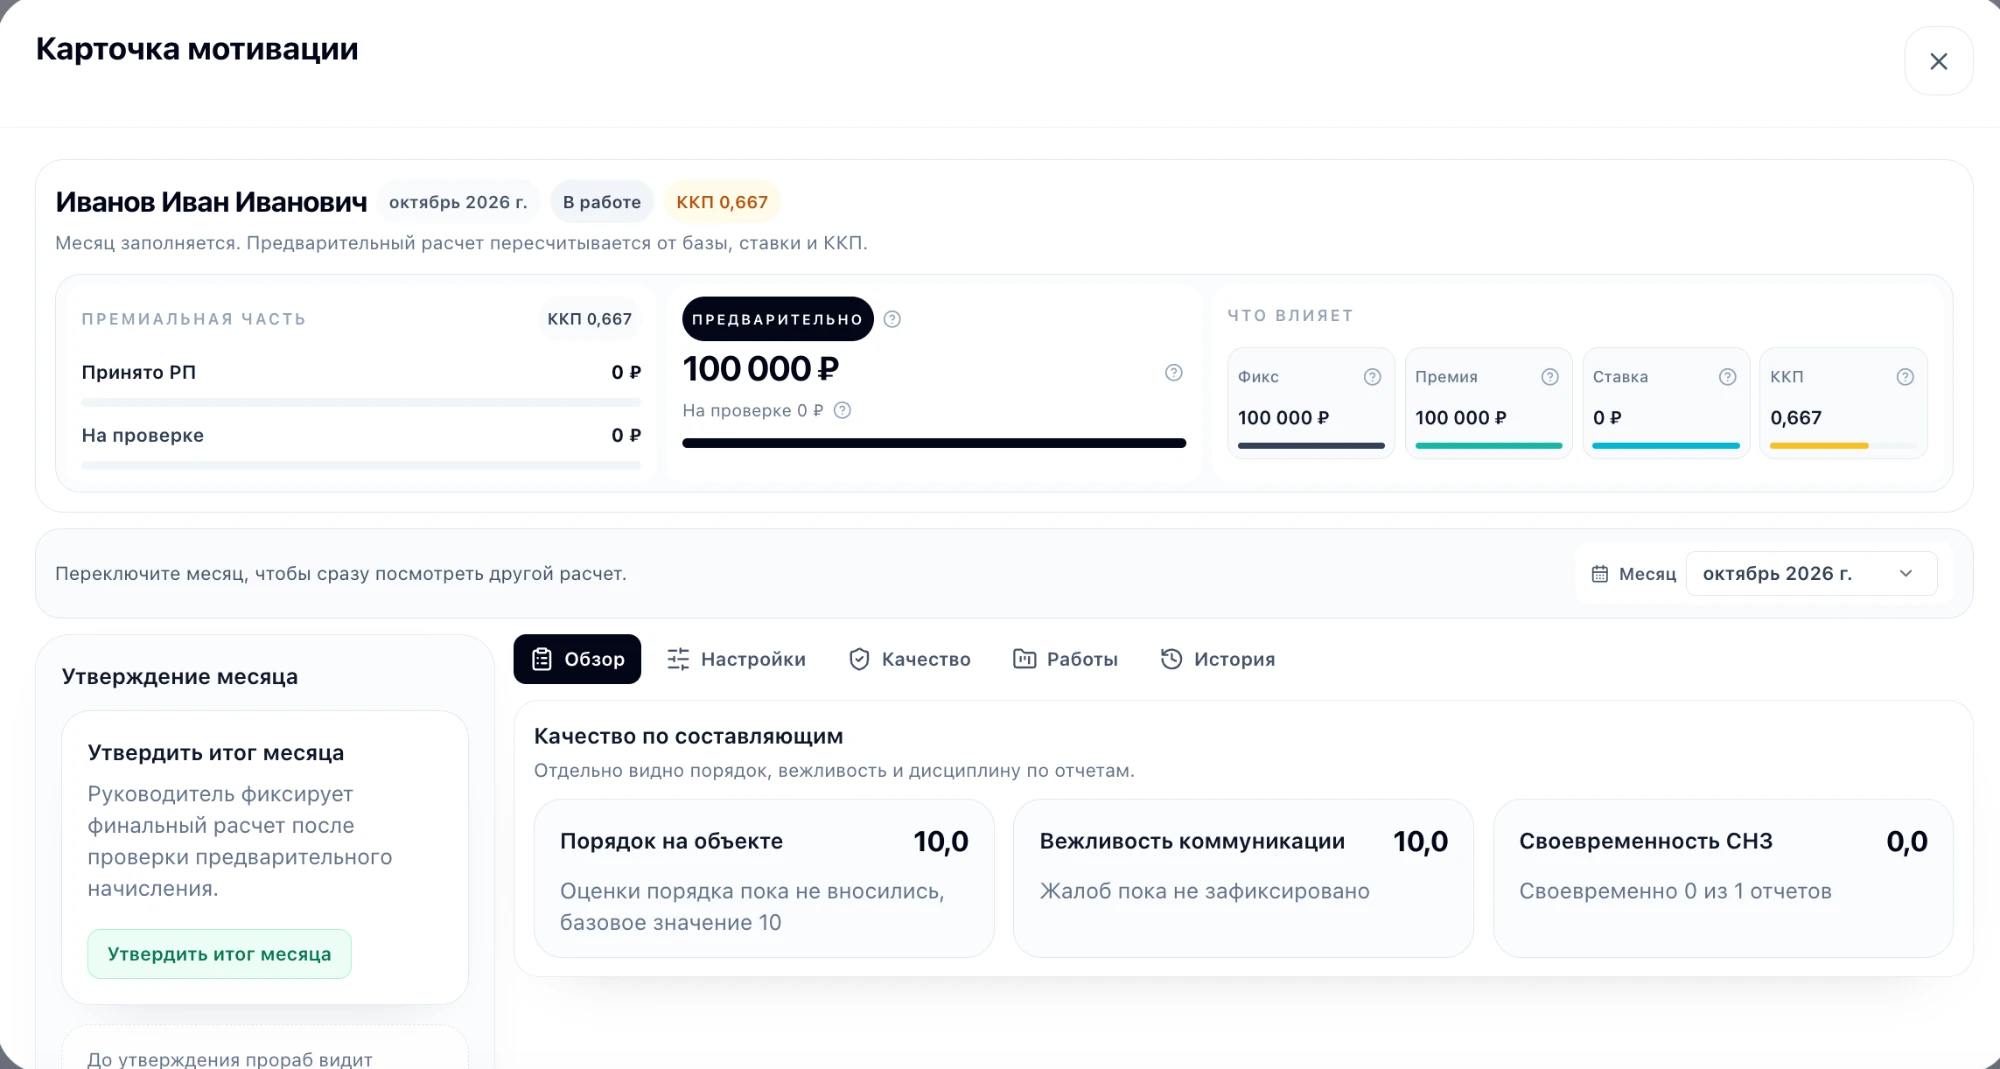Click 'ККП 0,667' chip in премиальная часть
Viewport: 2000px width, 1069px height.
pyautogui.click(x=590, y=319)
